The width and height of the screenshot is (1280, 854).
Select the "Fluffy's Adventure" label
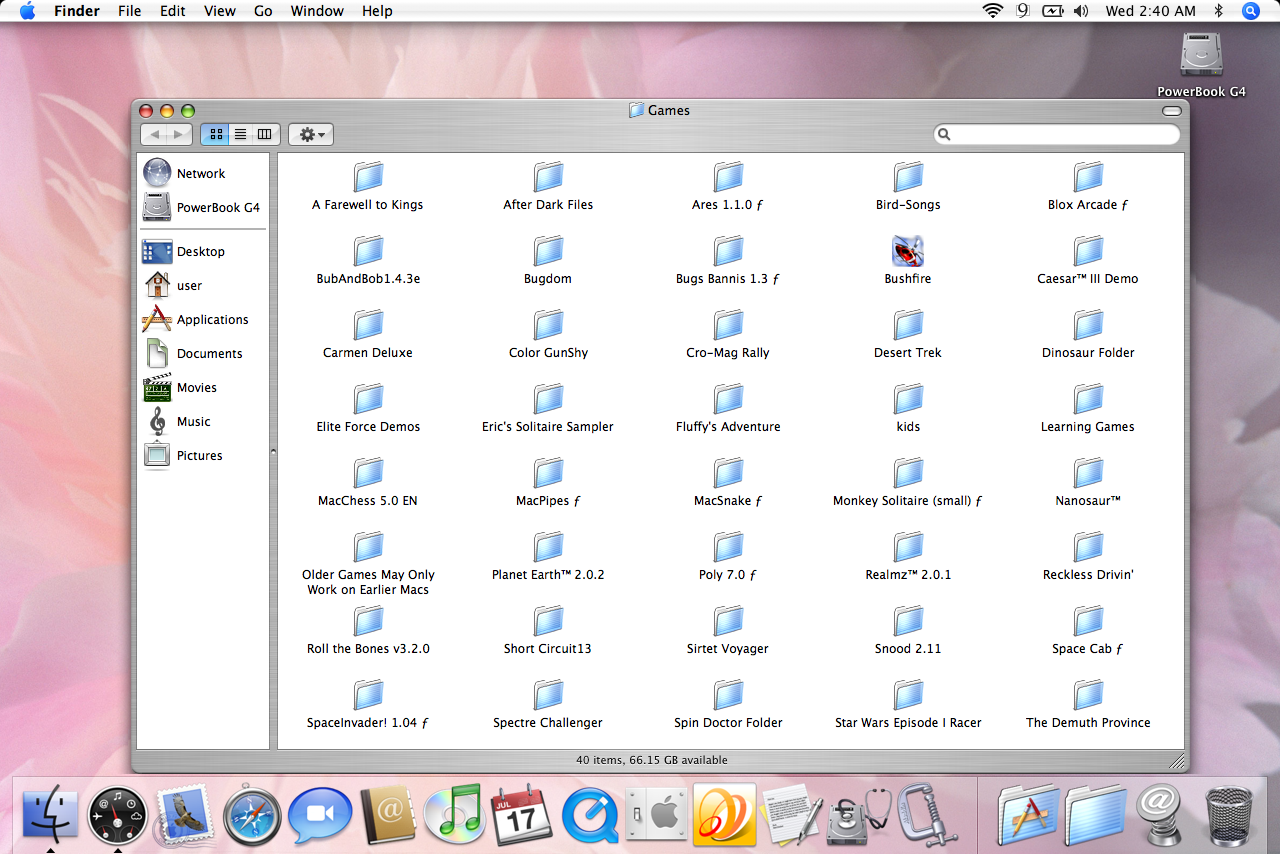click(728, 426)
